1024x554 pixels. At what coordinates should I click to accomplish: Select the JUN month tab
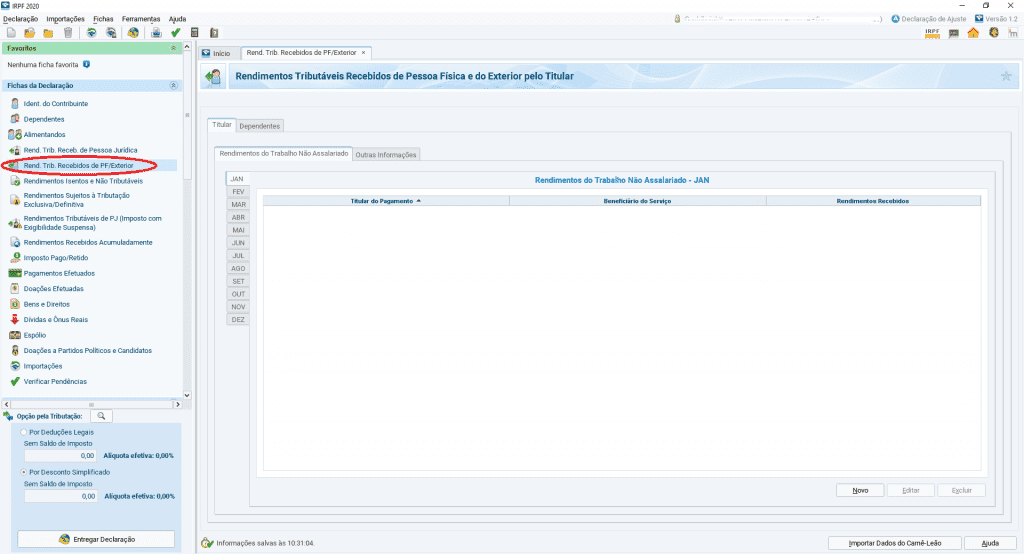click(238, 243)
